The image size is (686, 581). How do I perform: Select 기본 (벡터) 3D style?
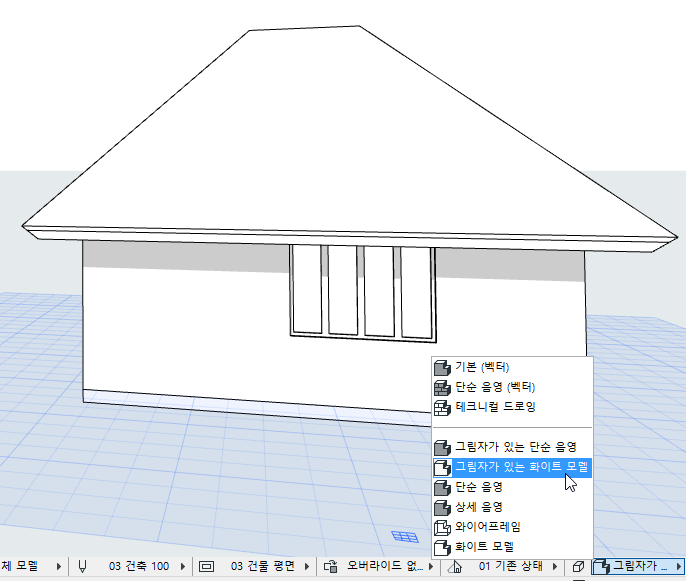click(512, 367)
